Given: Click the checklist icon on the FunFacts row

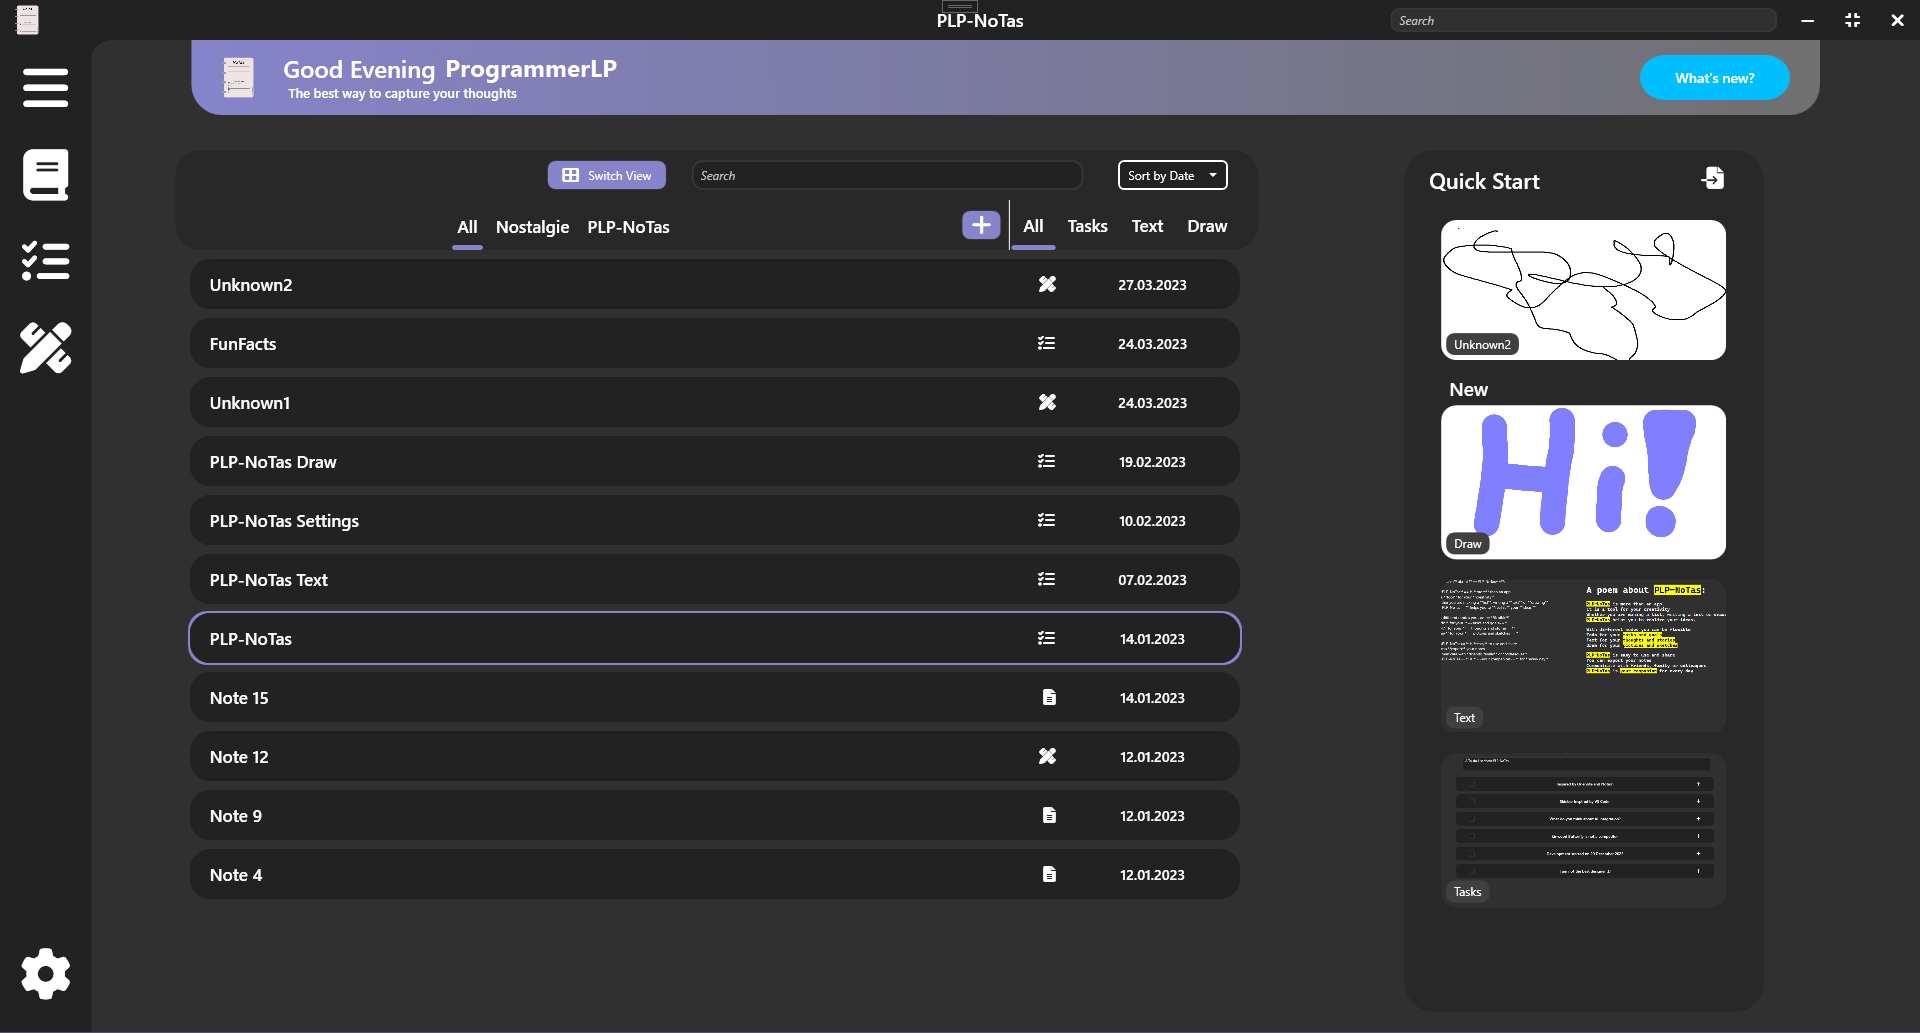Looking at the screenshot, I should pyautogui.click(x=1046, y=342).
